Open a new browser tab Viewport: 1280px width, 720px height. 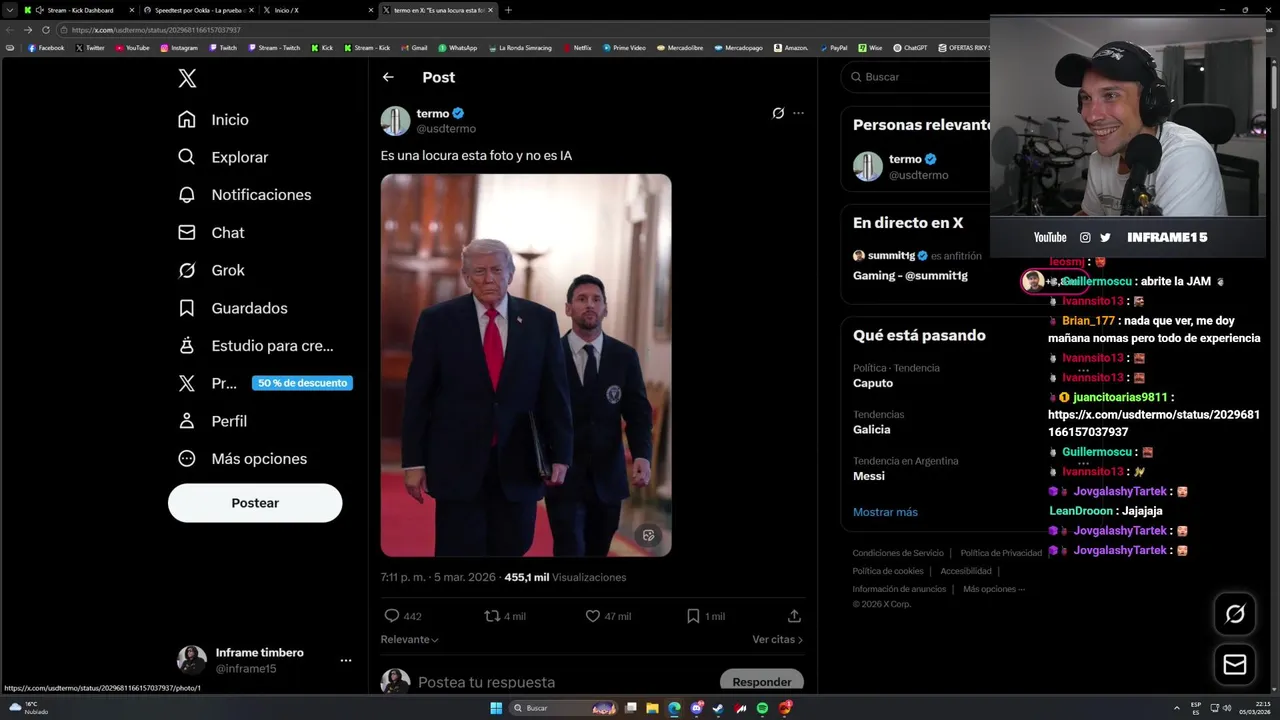508,10
